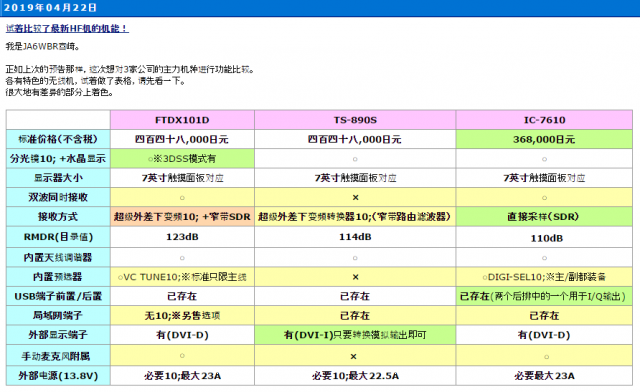The image size is (640, 392).
Task: Click the 114dB cell
Action: [x=355, y=237]
